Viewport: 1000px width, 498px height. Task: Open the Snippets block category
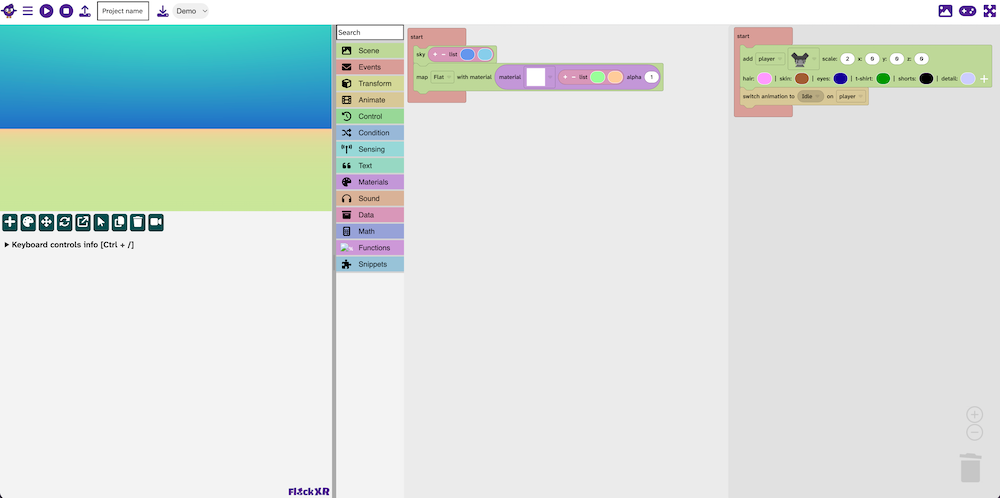coord(370,264)
